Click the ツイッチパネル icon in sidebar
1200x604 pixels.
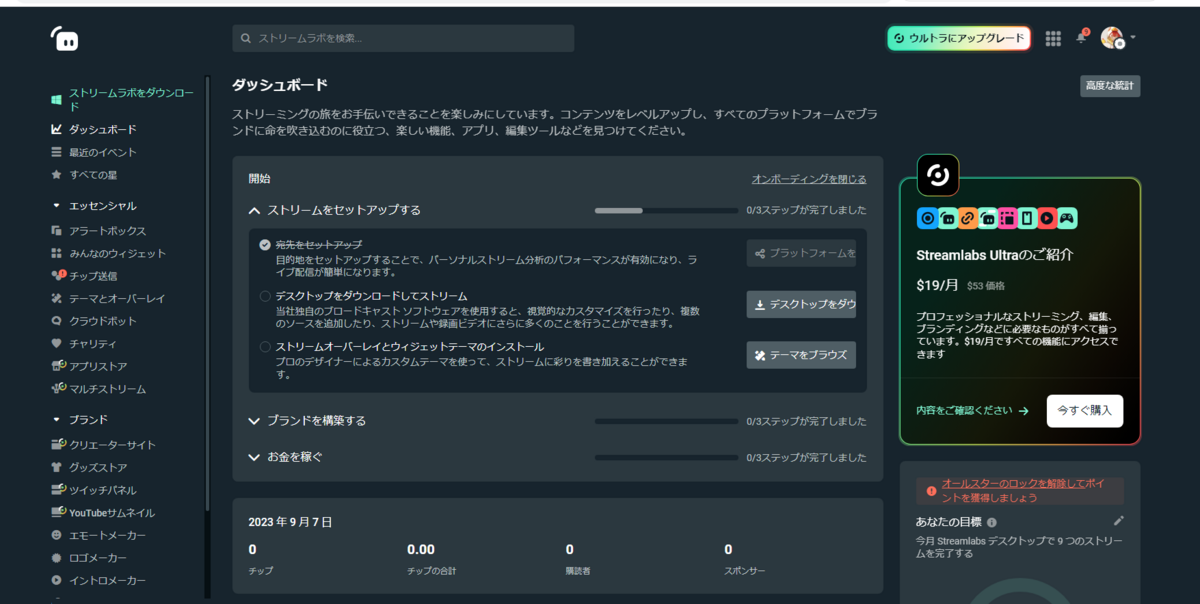[x=59, y=489]
